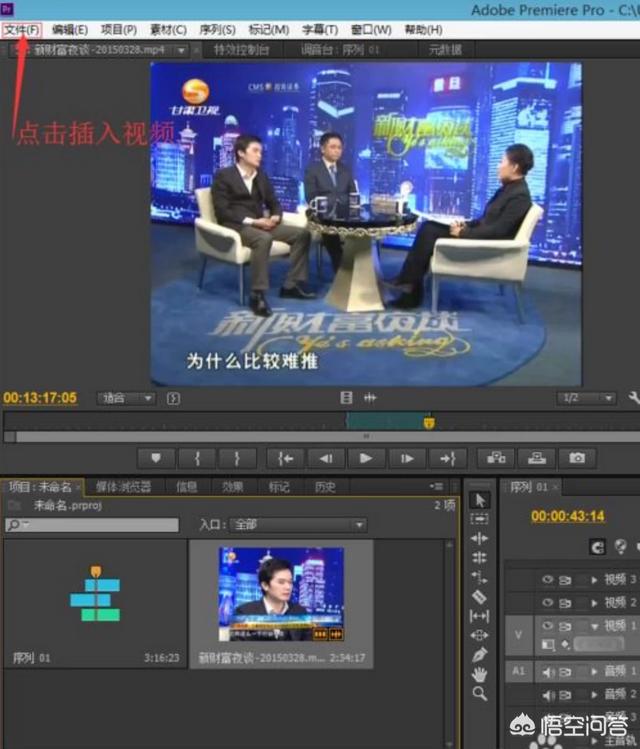Select the 新财富夜谈 video clip thumbnail
Viewport: 640px width, 749px height.
click(x=281, y=595)
